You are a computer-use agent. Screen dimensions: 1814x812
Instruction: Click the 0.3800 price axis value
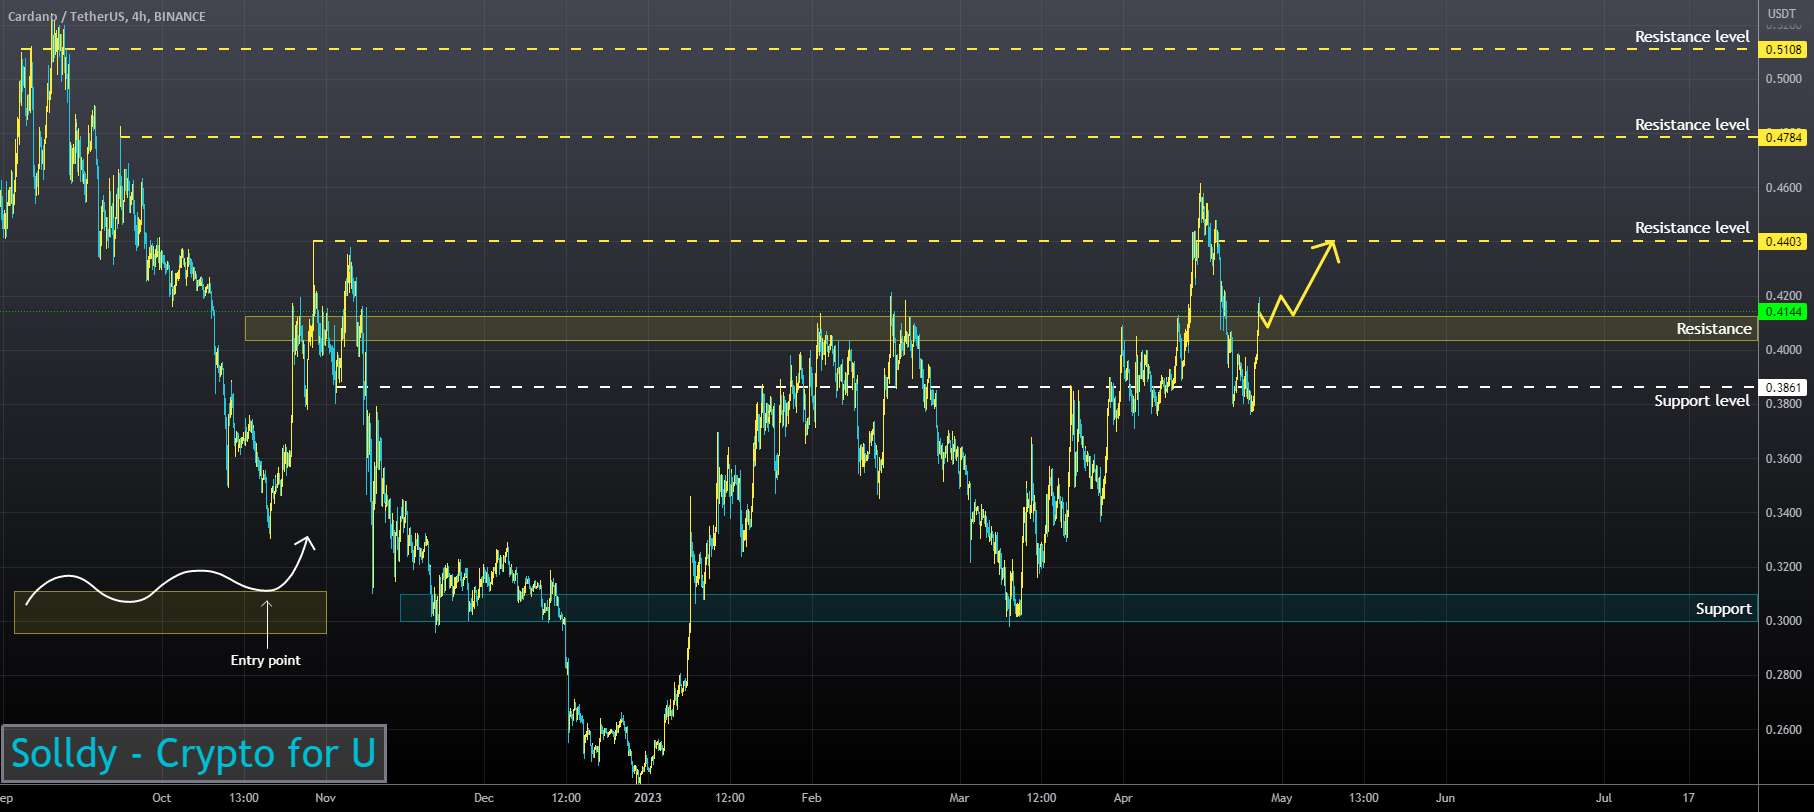(x=1784, y=404)
